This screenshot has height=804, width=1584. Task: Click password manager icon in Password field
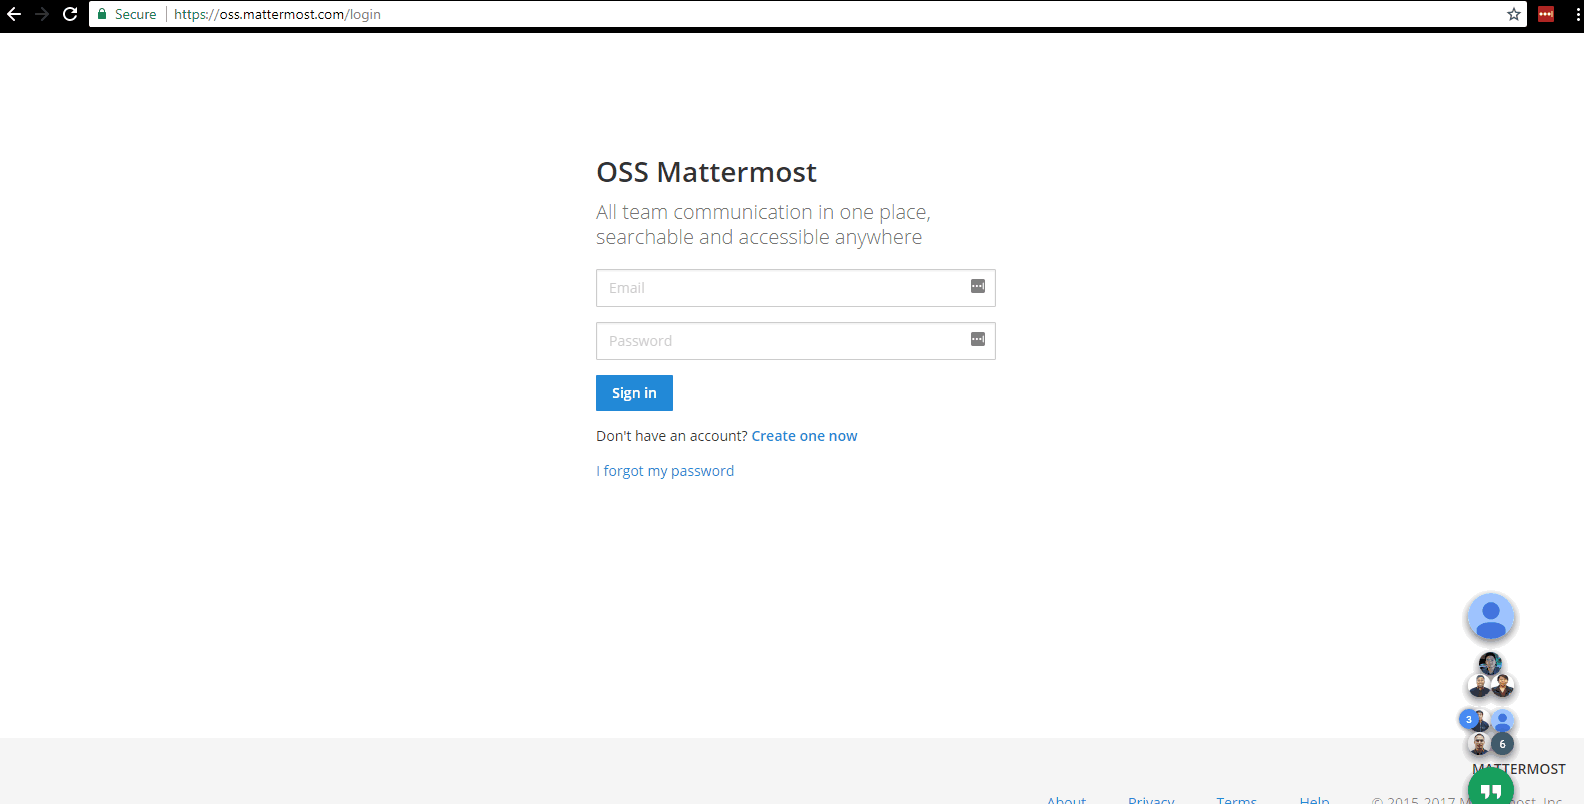(978, 340)
